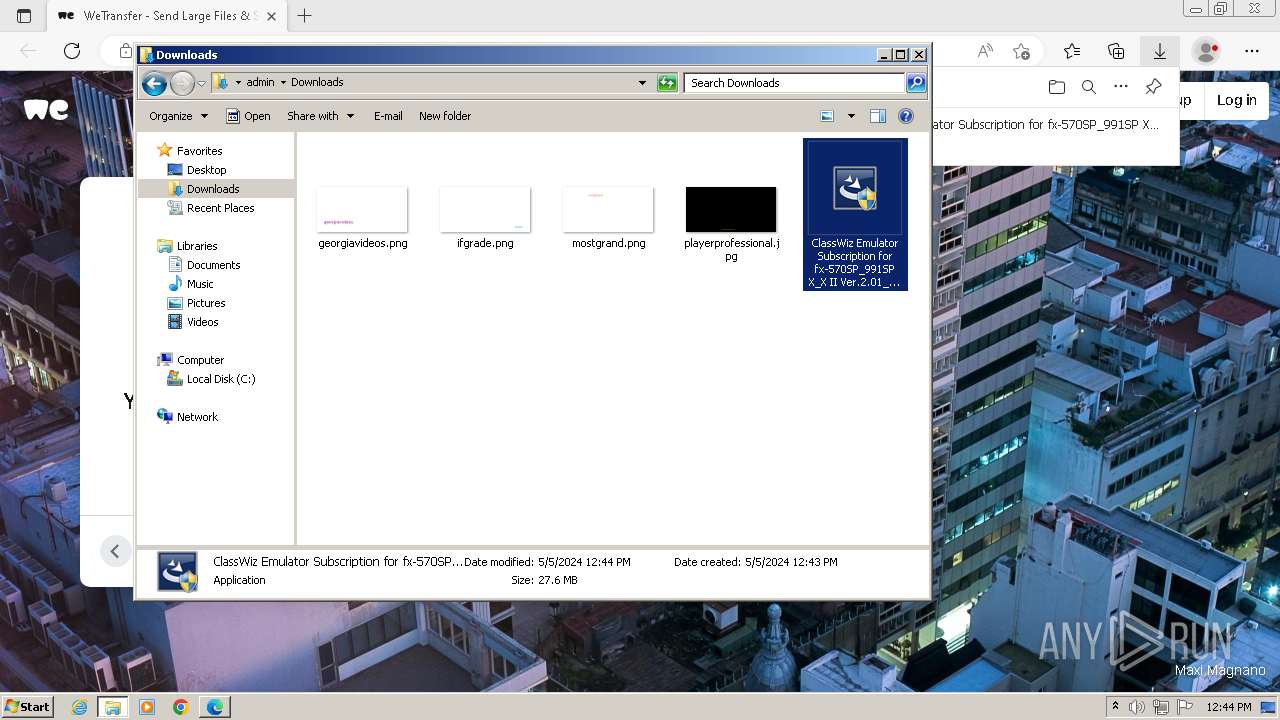
Task: Click the Microsoft Edge taskbar icon
Action: 215,707
